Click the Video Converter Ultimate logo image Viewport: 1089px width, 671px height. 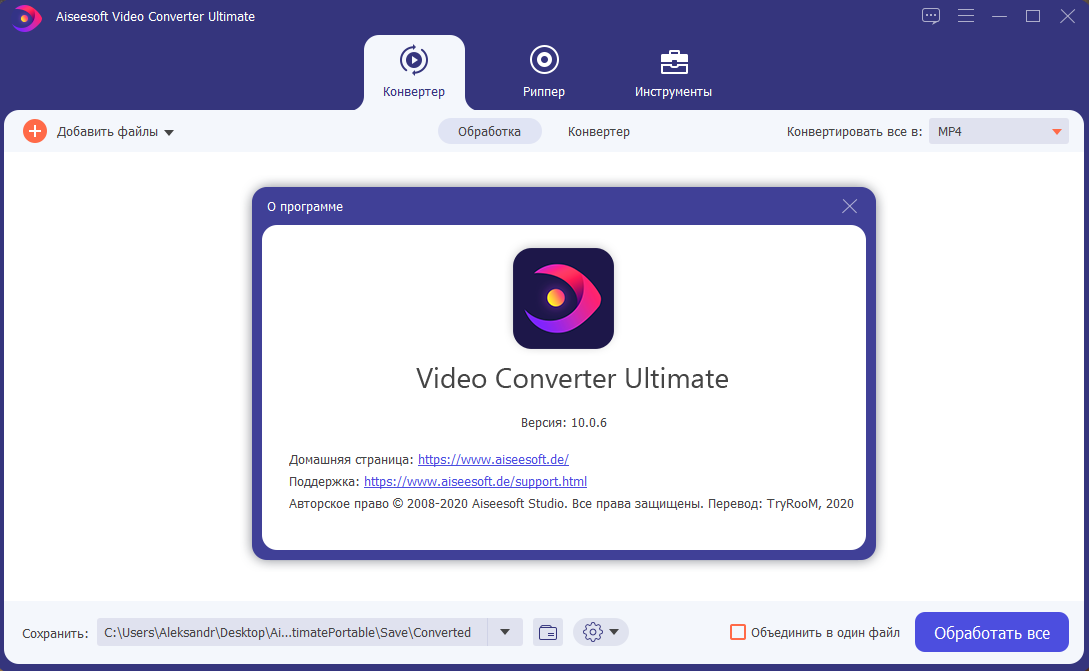click(x=563, y=298)
